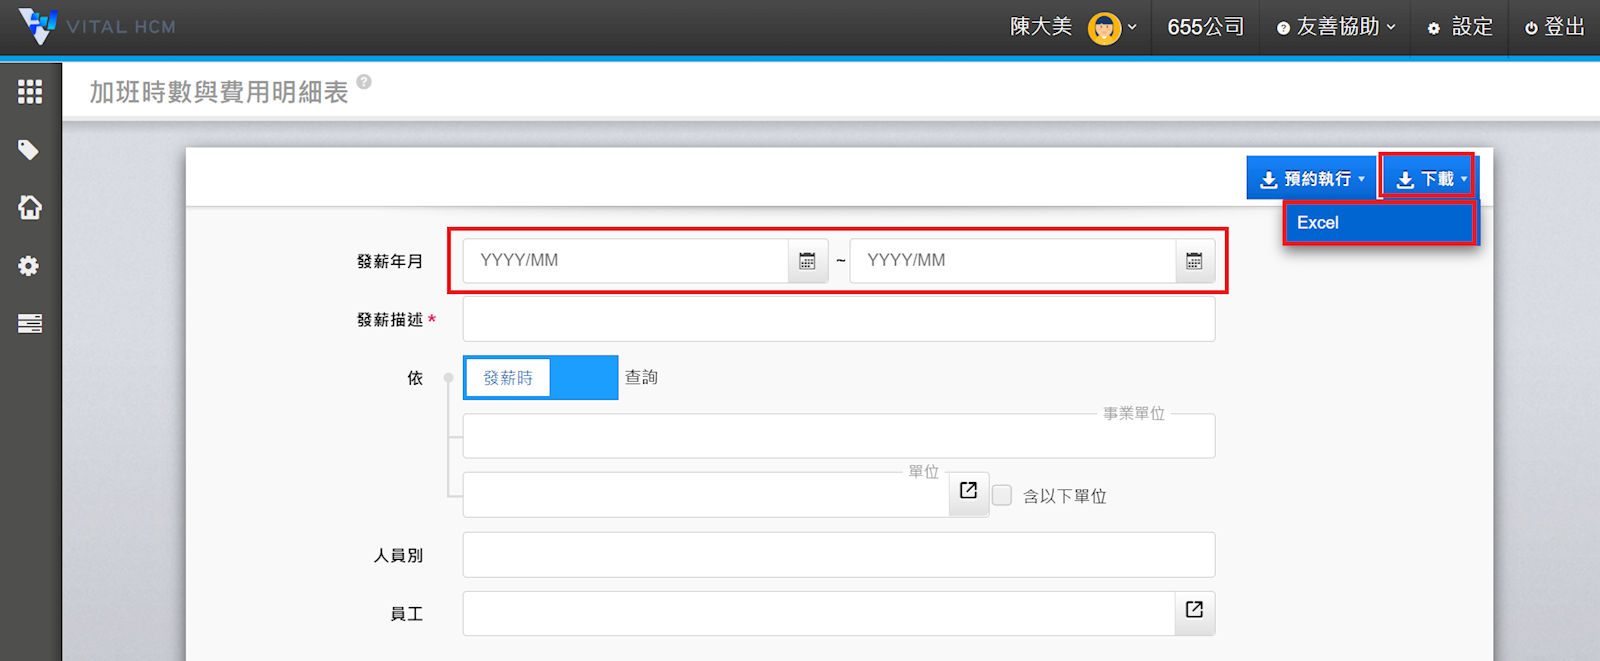Expand the 下載 dropdown button

click(x=1428, y=179)
